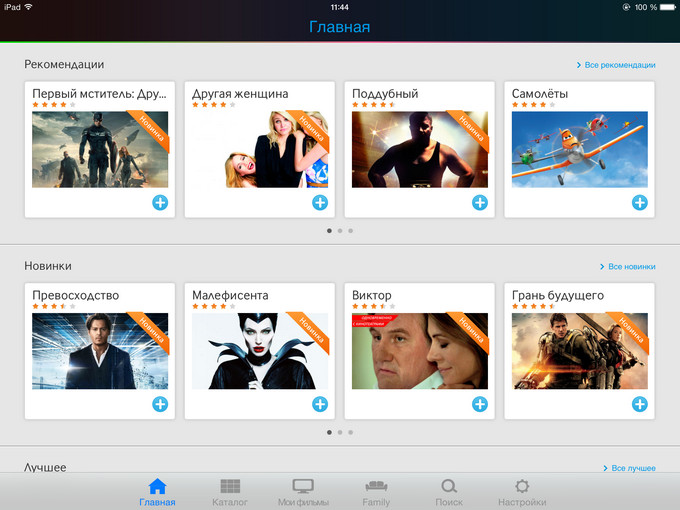Tap the Wi-Fi icon in status bar
This screenshot has height=510, width=680.
29,7
